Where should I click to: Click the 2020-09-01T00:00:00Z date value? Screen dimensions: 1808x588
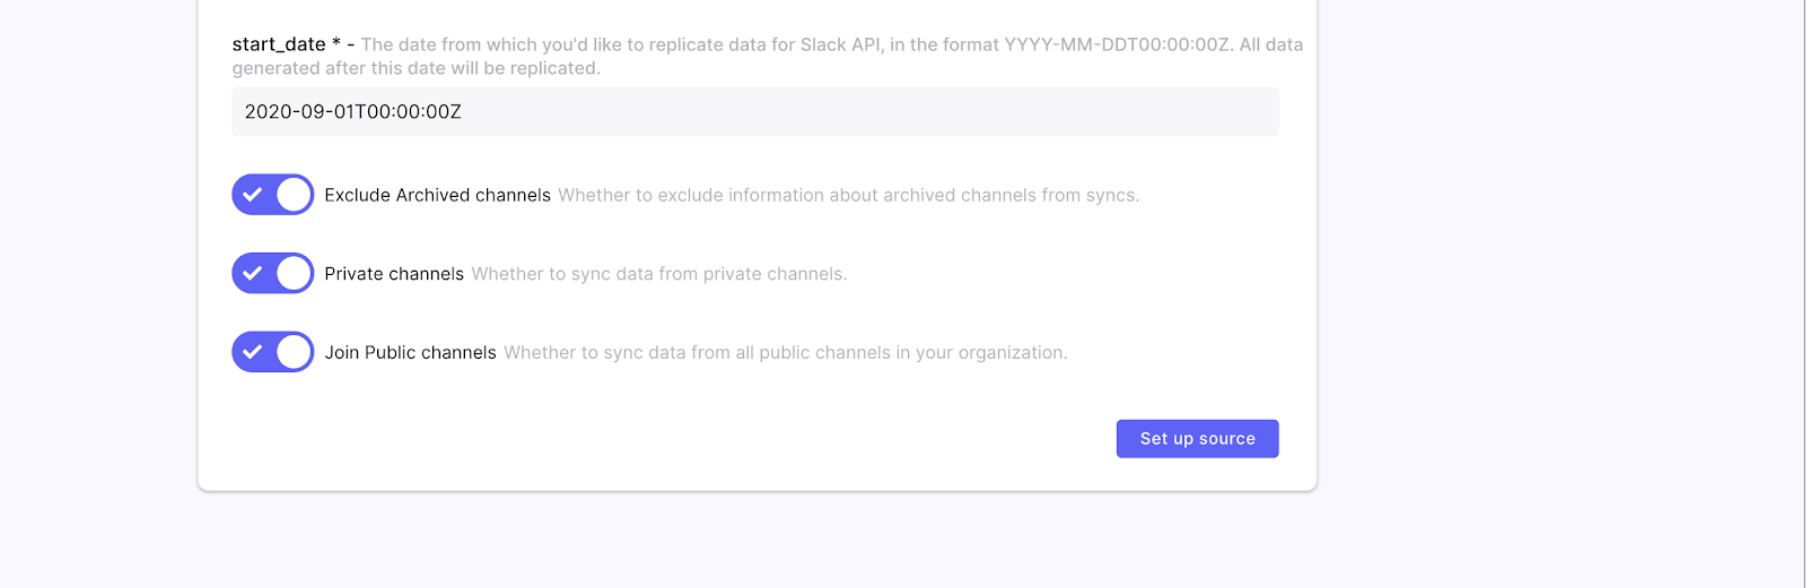tap(353, 112)
